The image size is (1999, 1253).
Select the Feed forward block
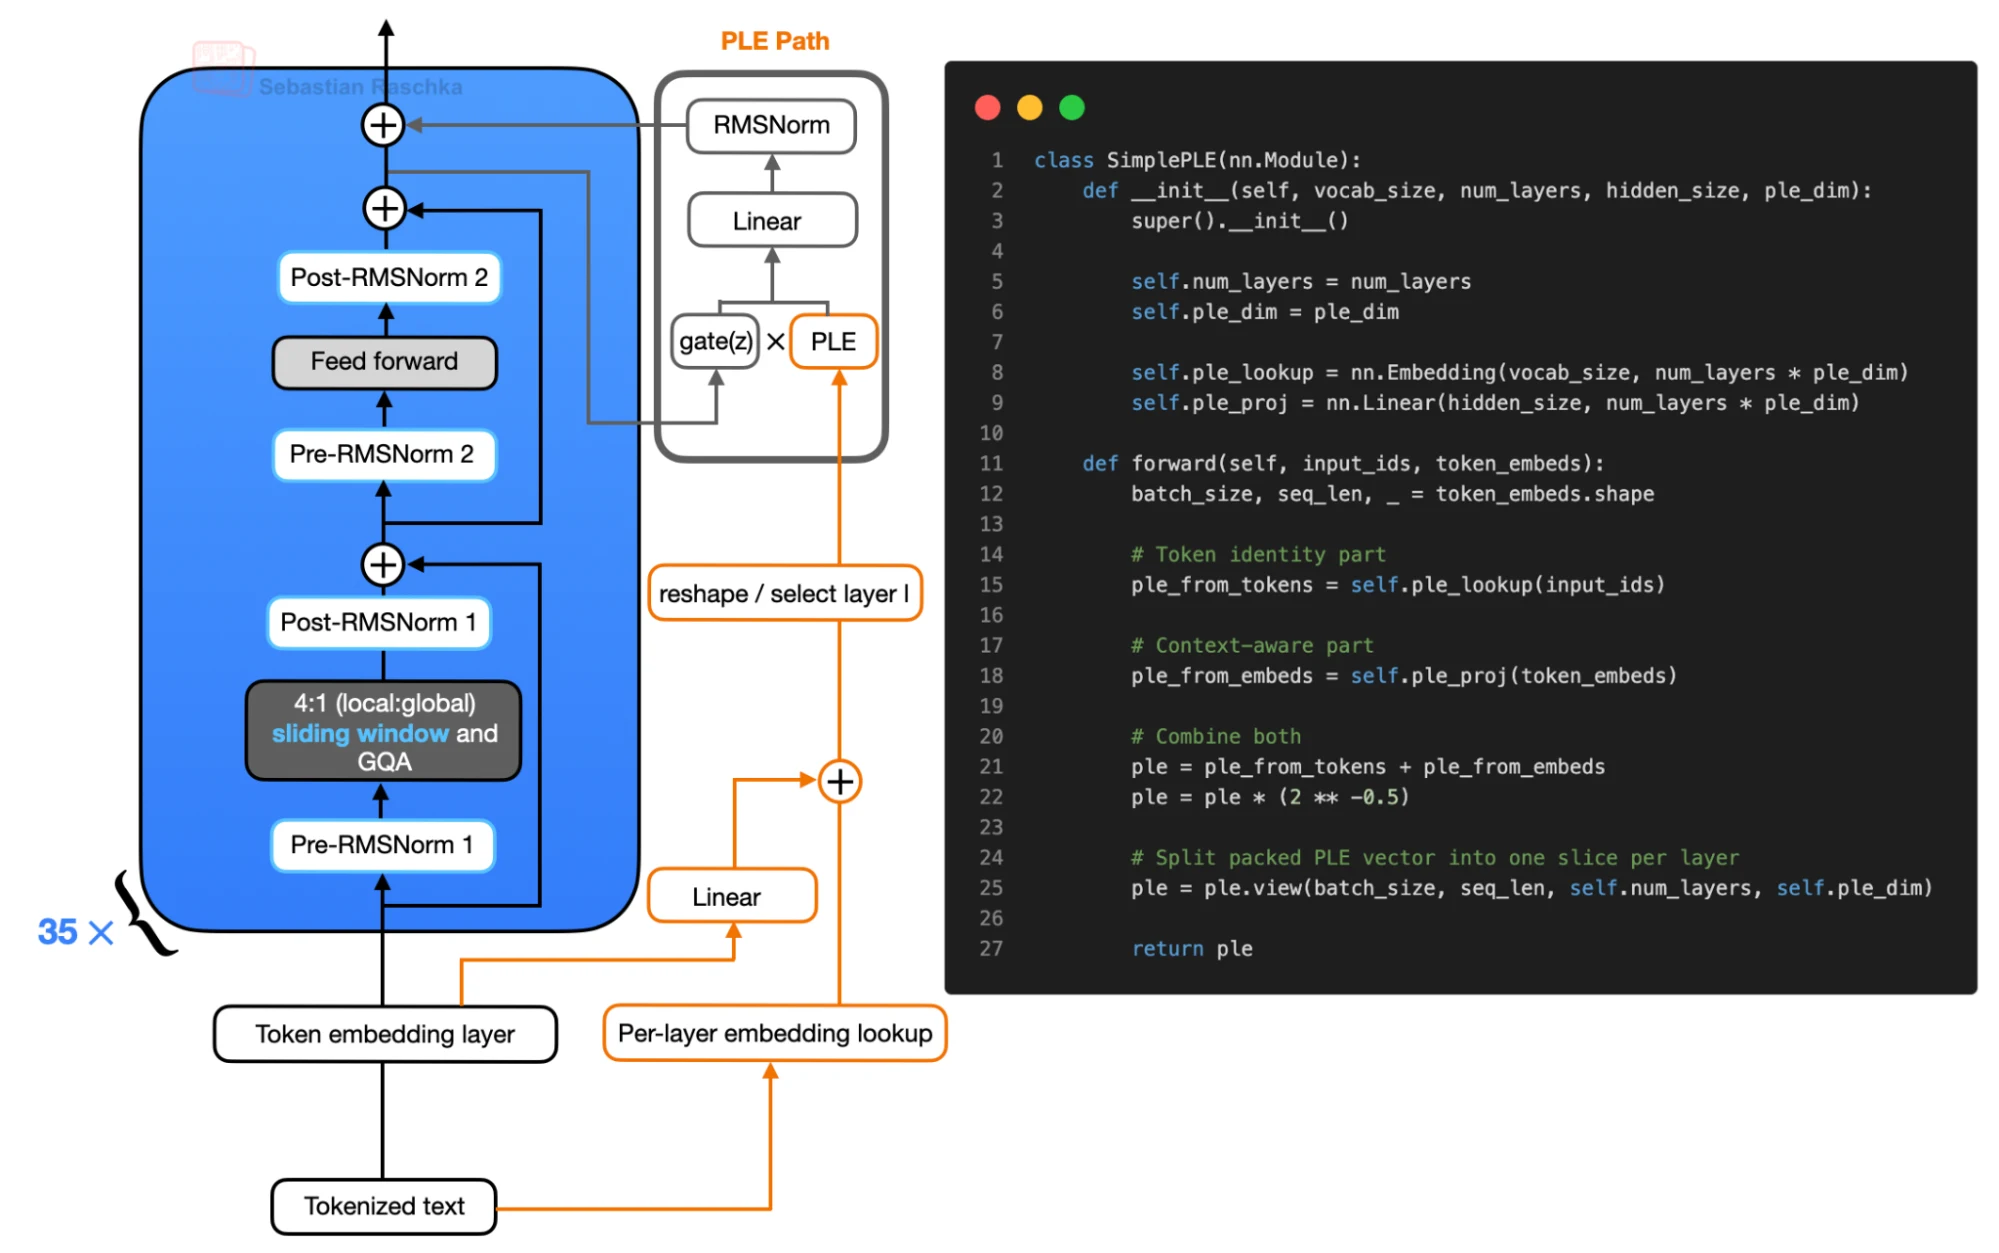click(x=384, y=362)
